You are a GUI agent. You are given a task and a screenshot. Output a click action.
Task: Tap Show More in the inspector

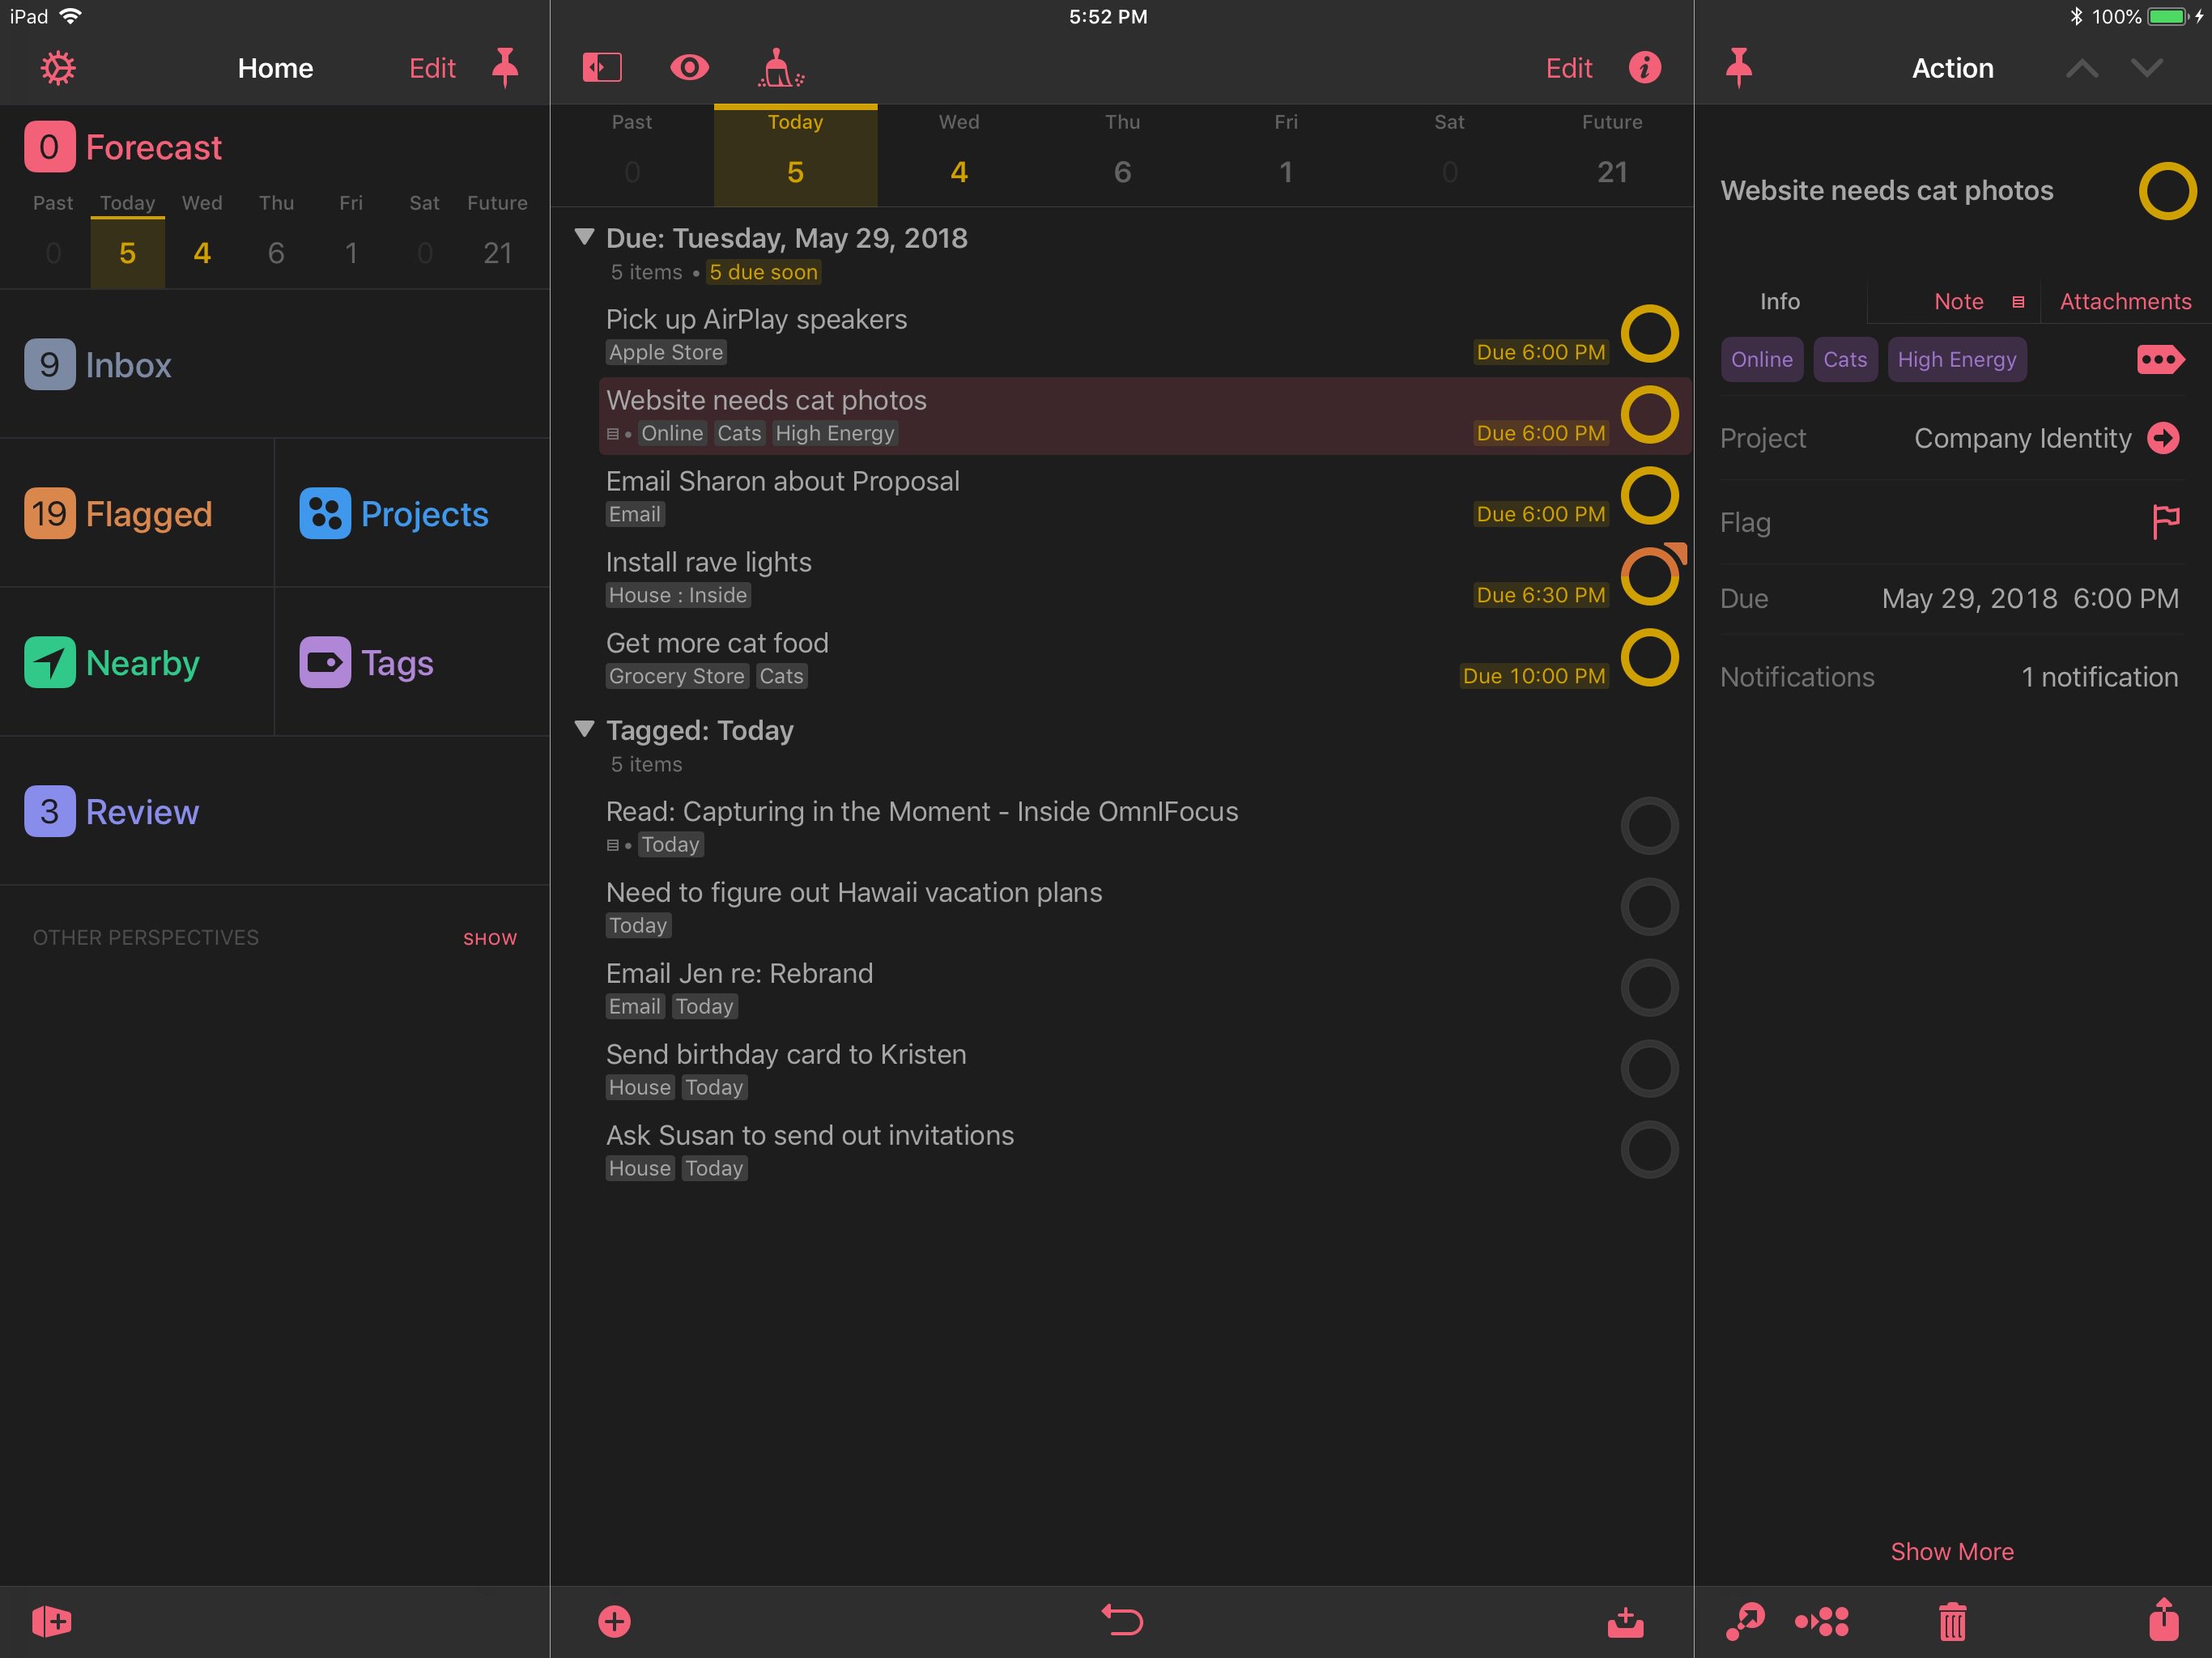(x=1952, y=1551)
